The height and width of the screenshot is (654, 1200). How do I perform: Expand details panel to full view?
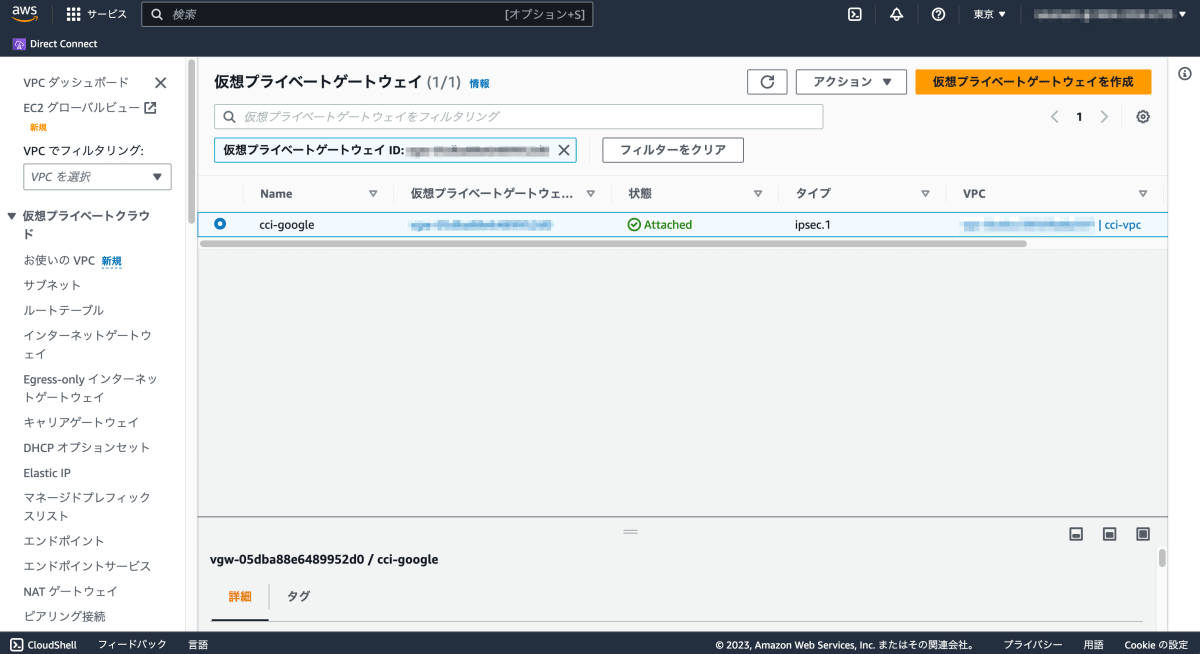point(1143,534)
